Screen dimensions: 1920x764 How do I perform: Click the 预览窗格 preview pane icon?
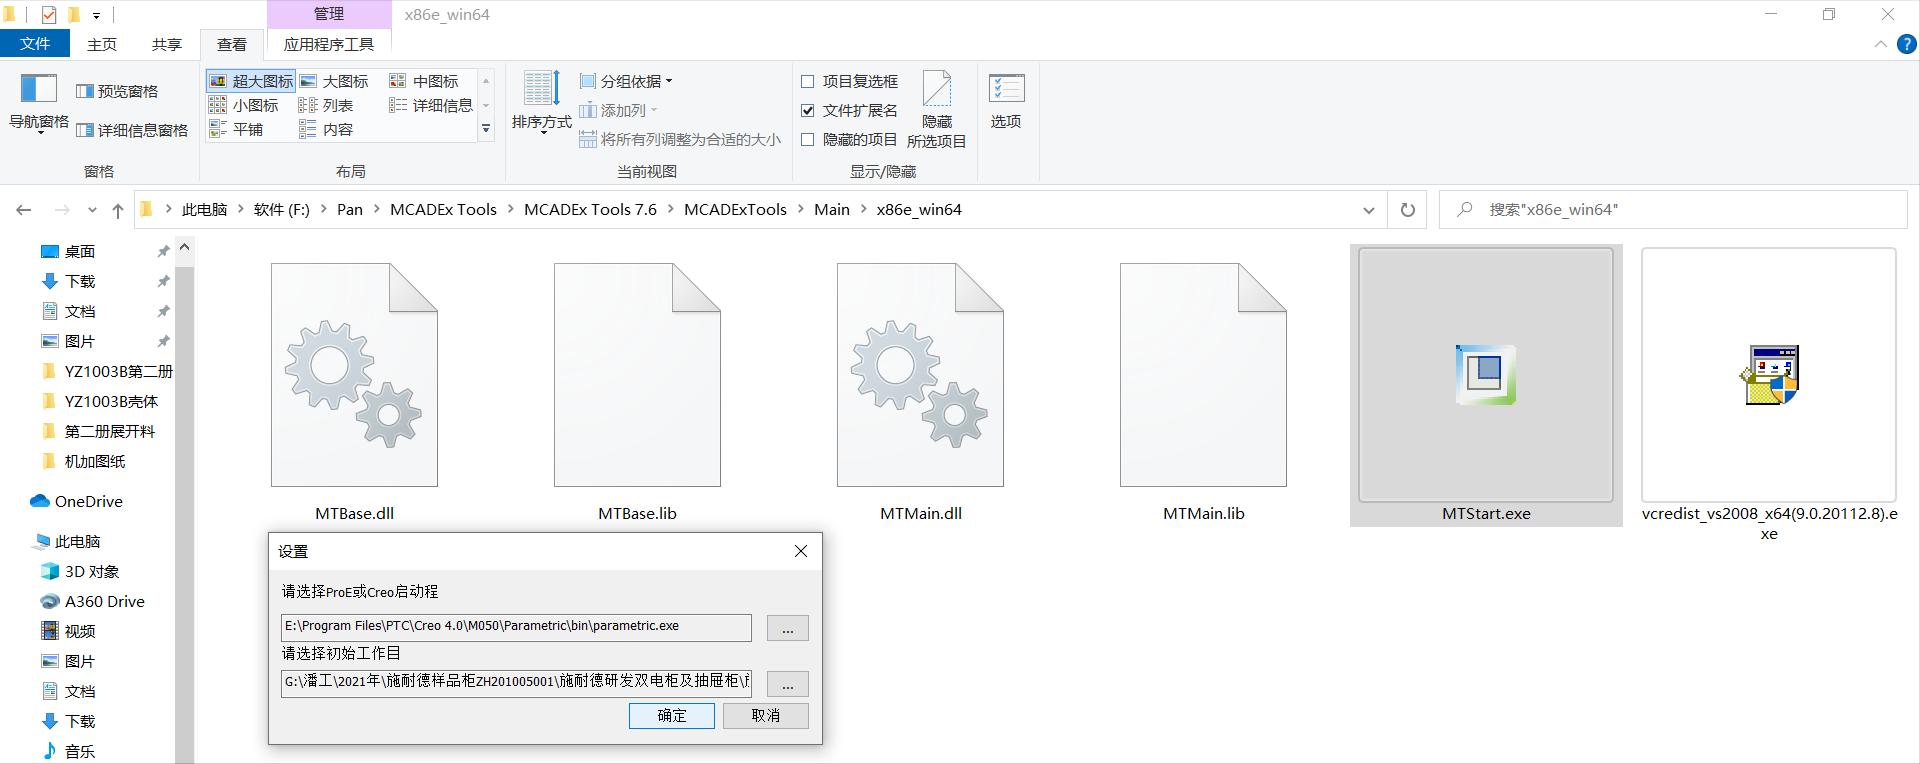coord(85,91)
